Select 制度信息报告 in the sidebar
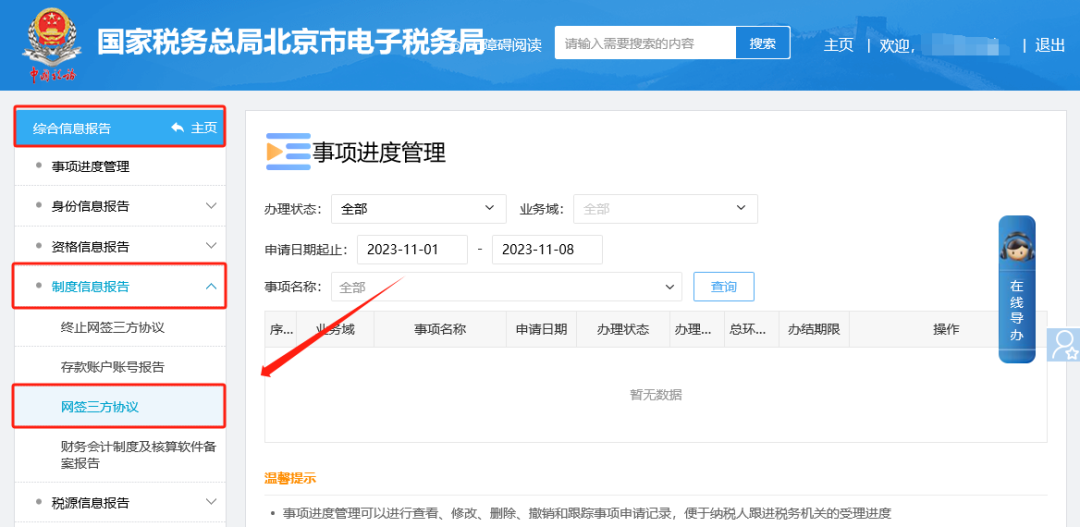The height and width of the screenshot is (527, 1080). pos(90,287)
